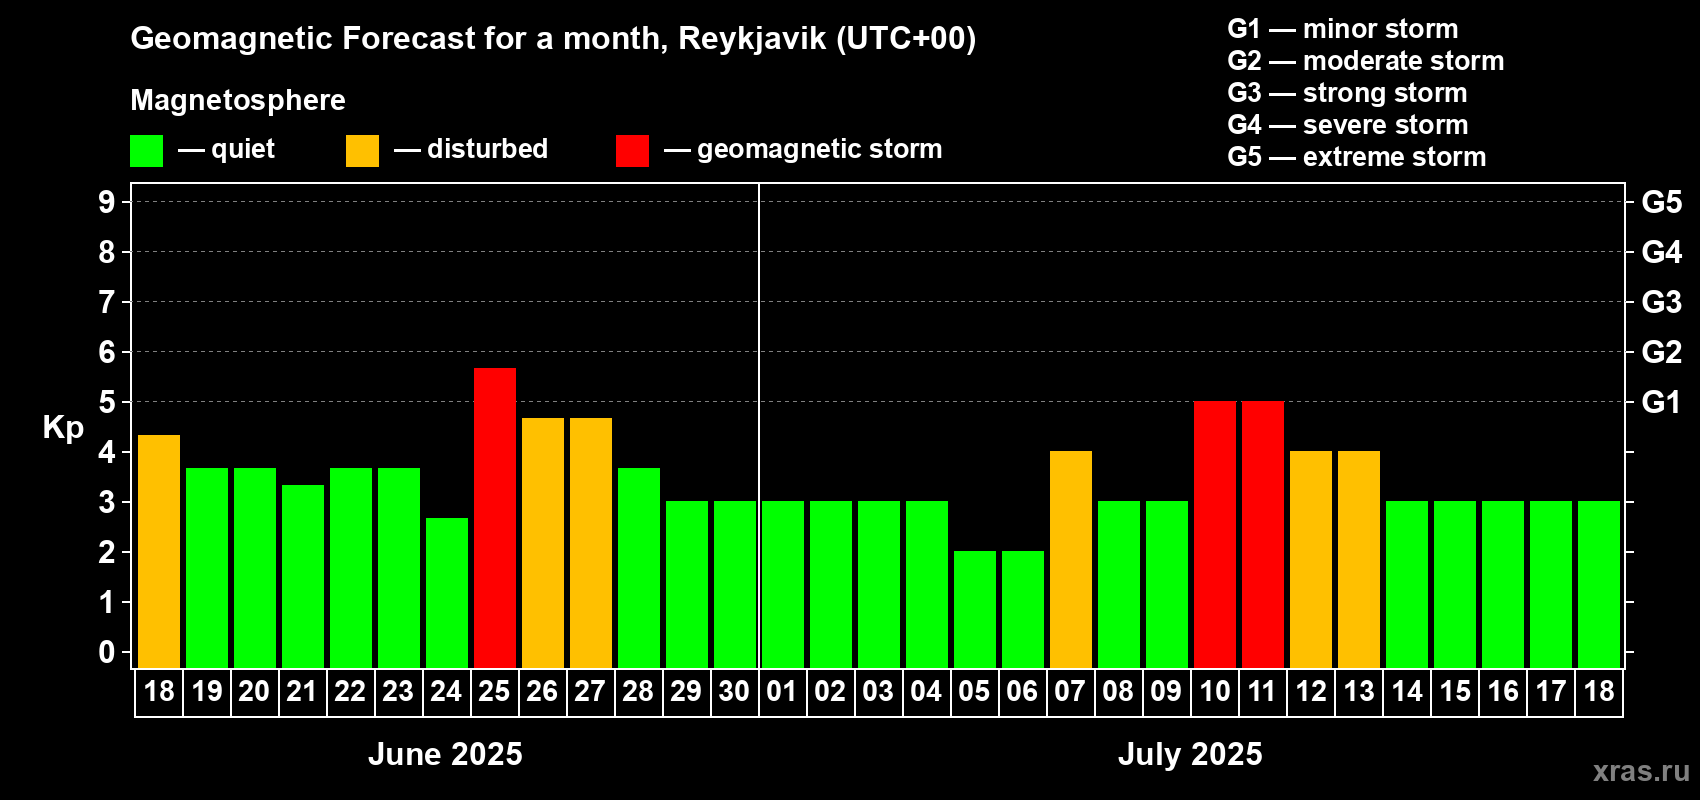Click the green bar for July 09

pos(1167,585)
